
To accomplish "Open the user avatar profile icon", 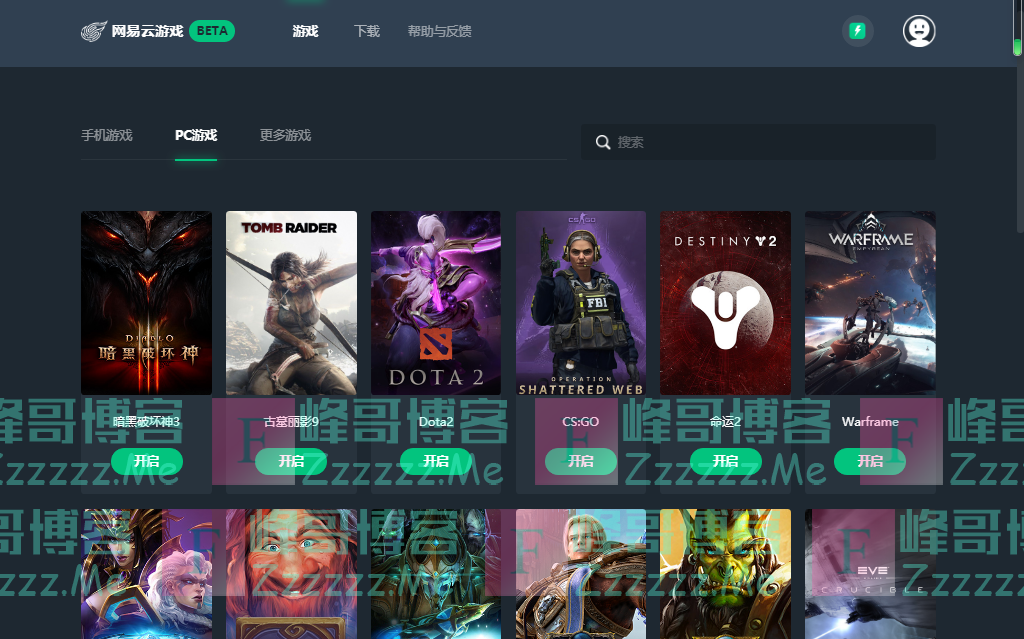I will click(x=918, y=31).
